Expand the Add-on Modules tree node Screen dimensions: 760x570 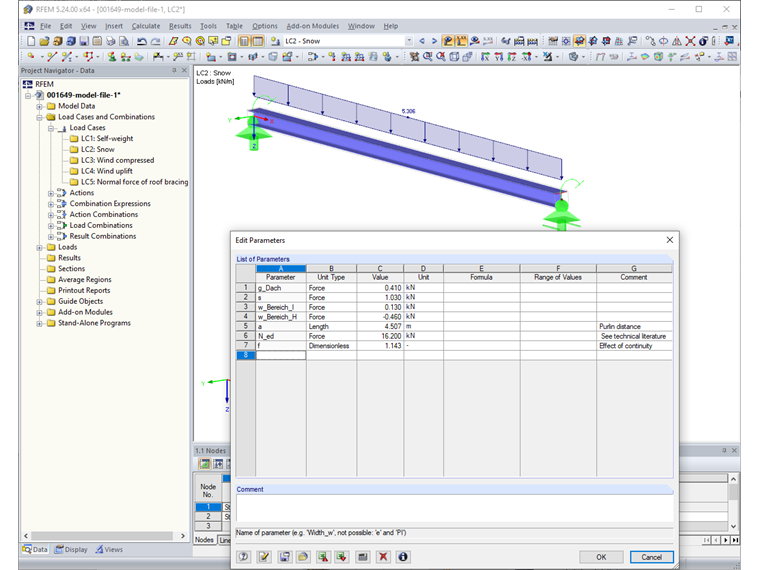40,312
